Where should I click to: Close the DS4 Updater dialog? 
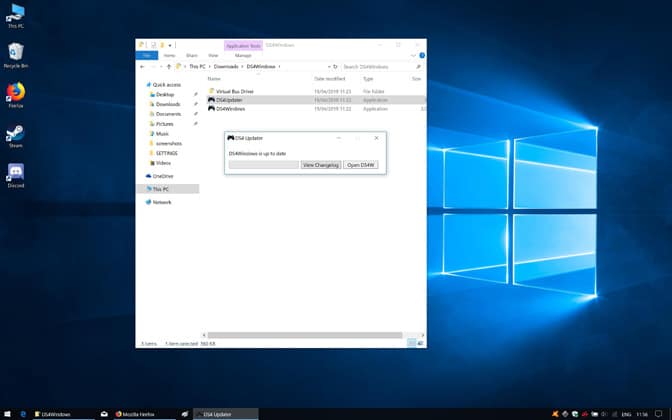(x=376, y=138)
